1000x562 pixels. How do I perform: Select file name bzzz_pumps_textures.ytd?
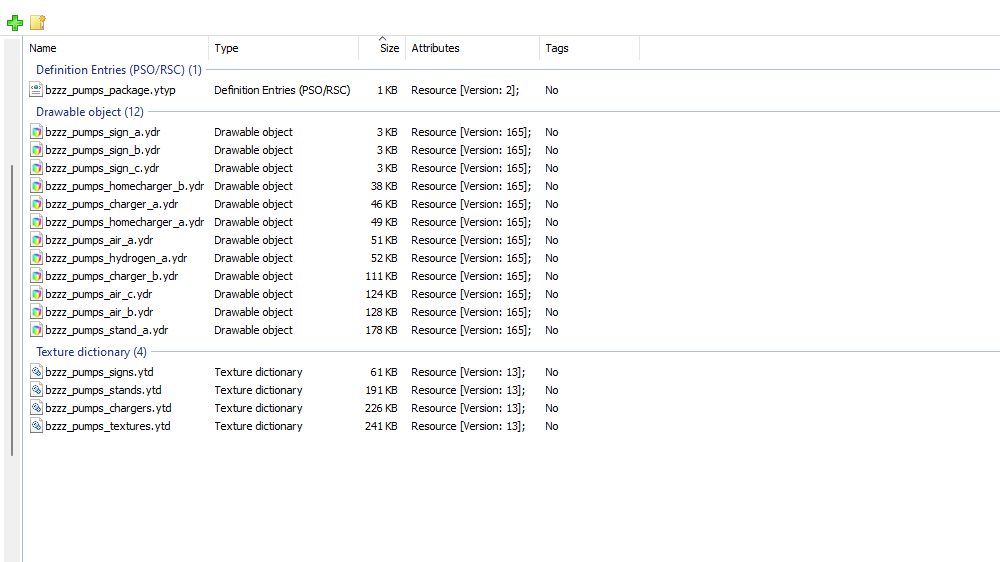108,426
